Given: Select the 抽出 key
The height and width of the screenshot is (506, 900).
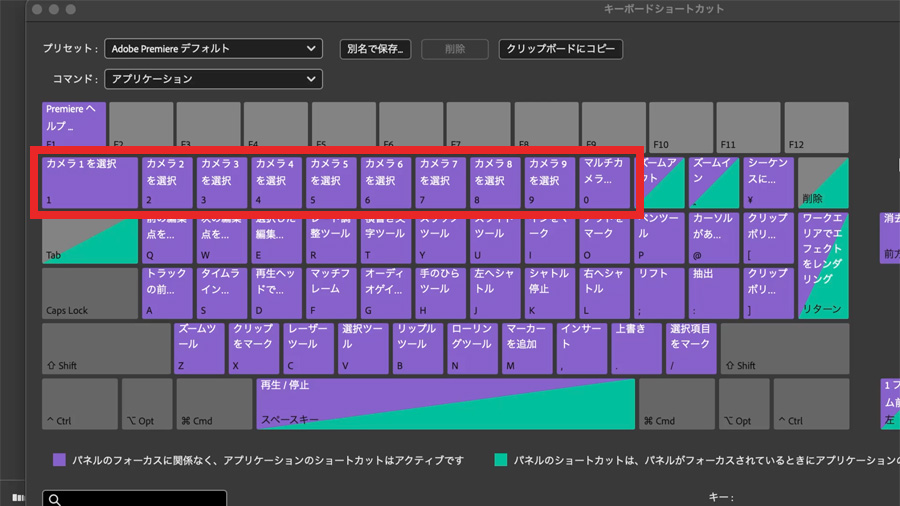Looking at the screenshot, I should (713, 293).
